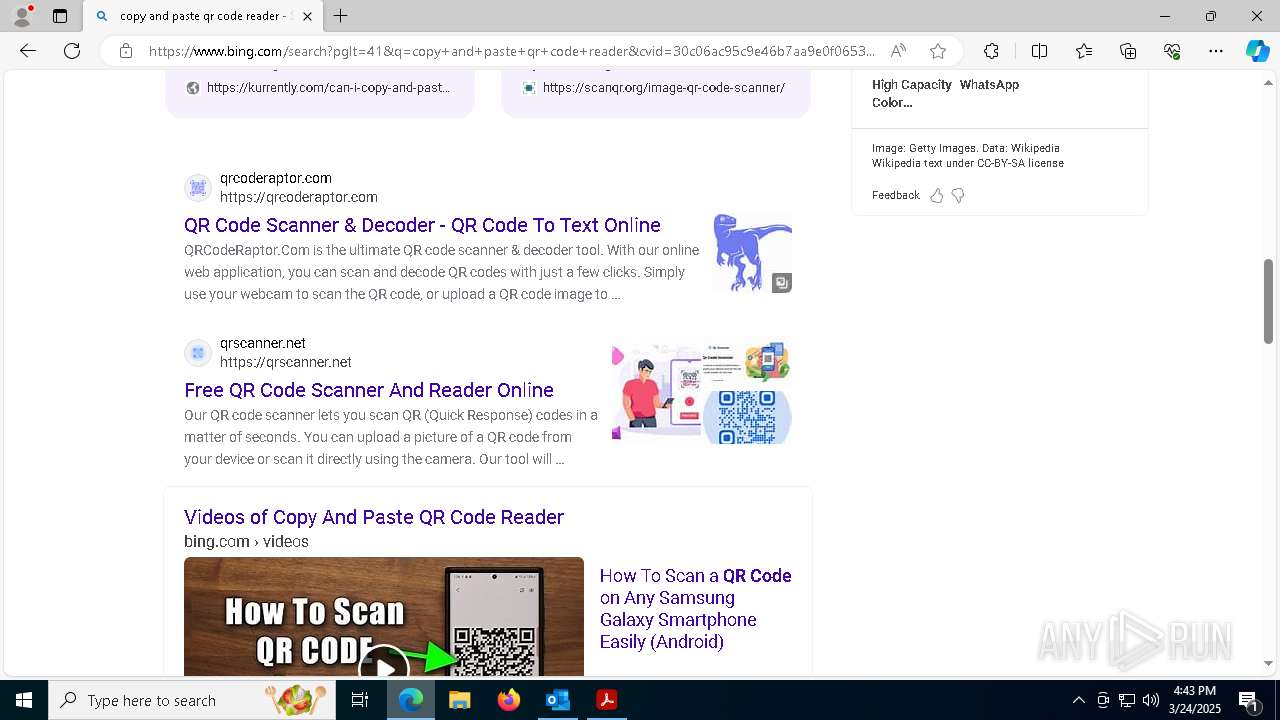The image size is (1280, 720).
Task: Show hidden system tray icons
Action: click(1078, 700)
